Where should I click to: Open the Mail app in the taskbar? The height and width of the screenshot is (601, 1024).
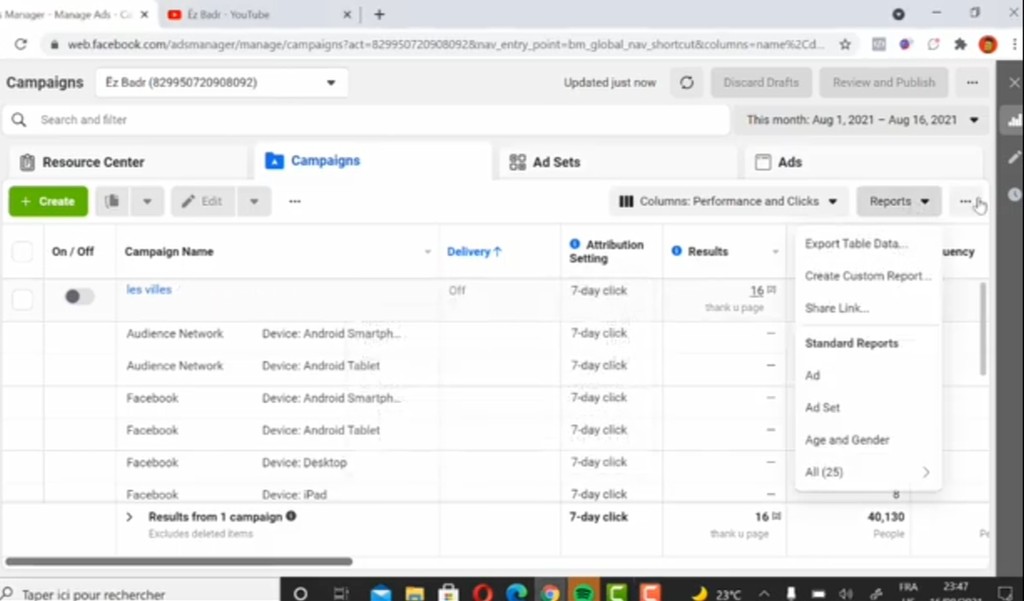381,593
